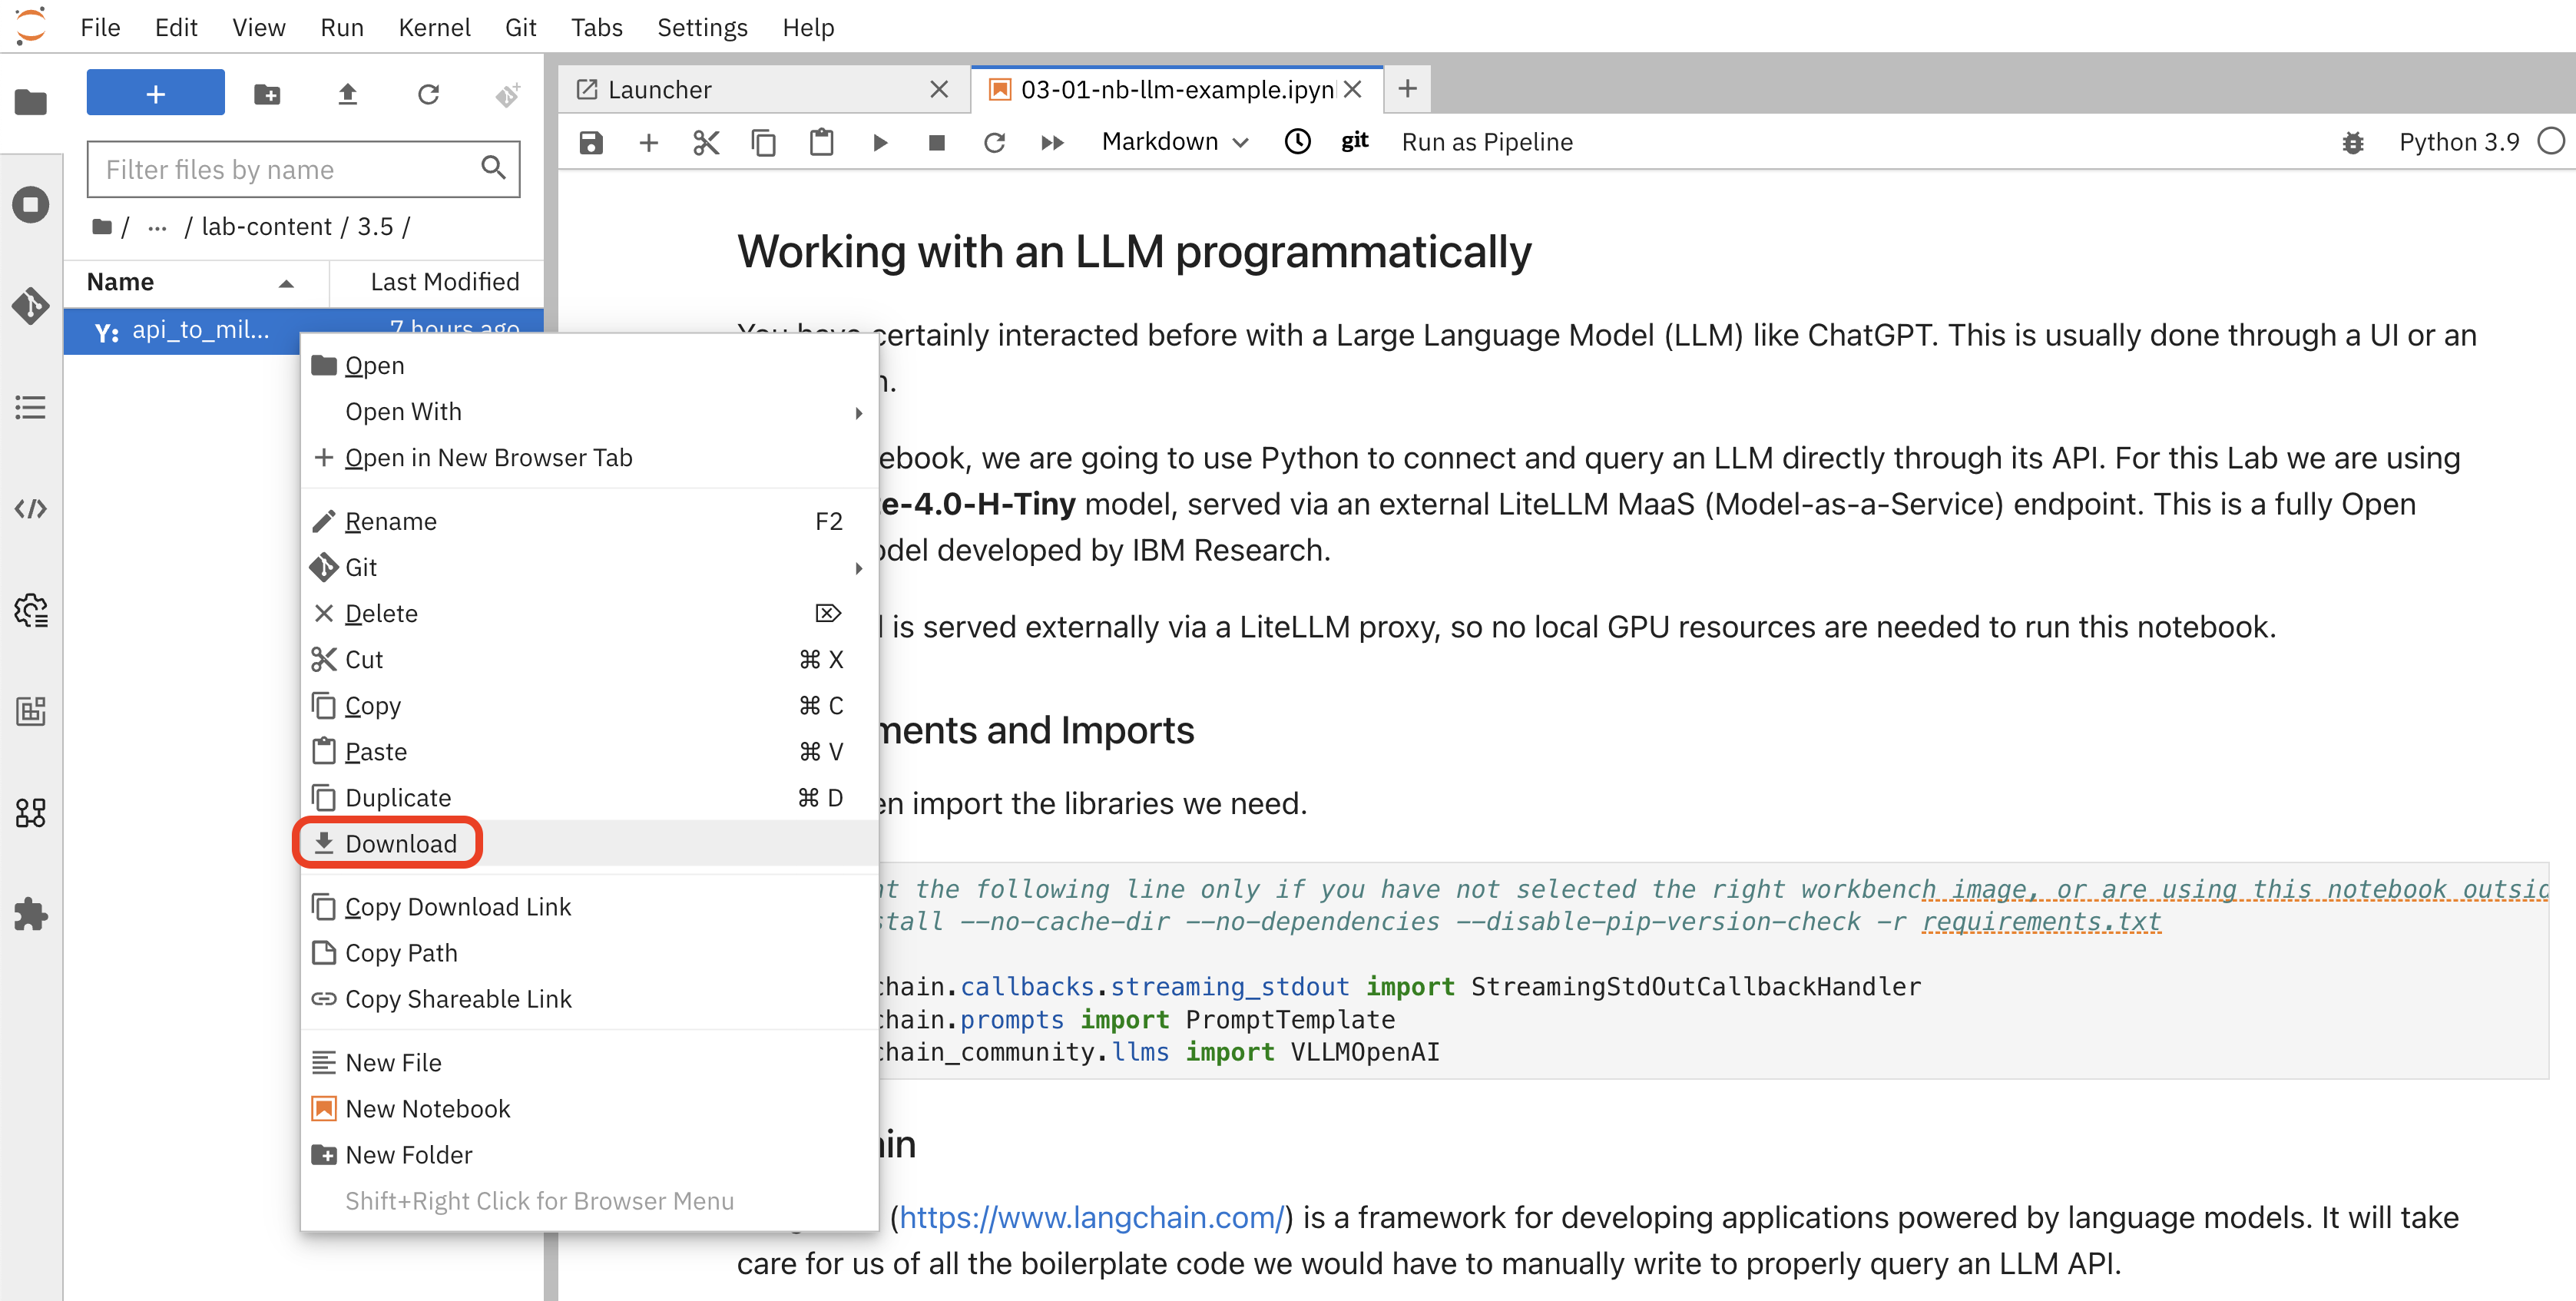Enable the debugger bug icon
This screenshot has height=1301, width=2576.
point(2355,142)
